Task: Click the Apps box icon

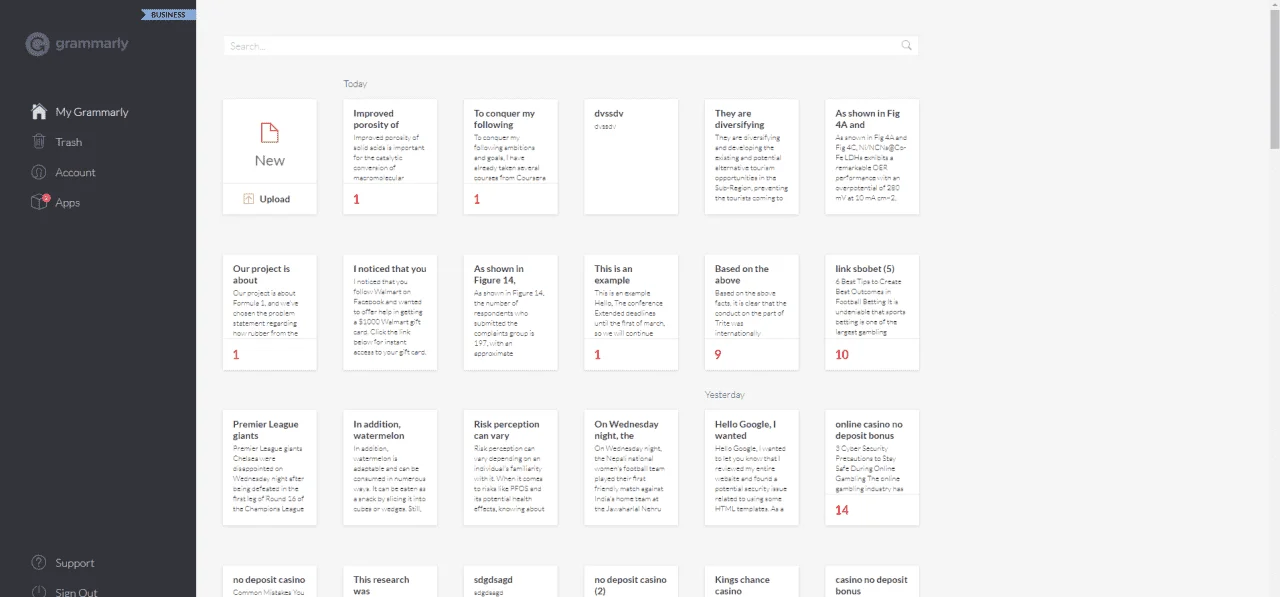Action: [39, 202]
